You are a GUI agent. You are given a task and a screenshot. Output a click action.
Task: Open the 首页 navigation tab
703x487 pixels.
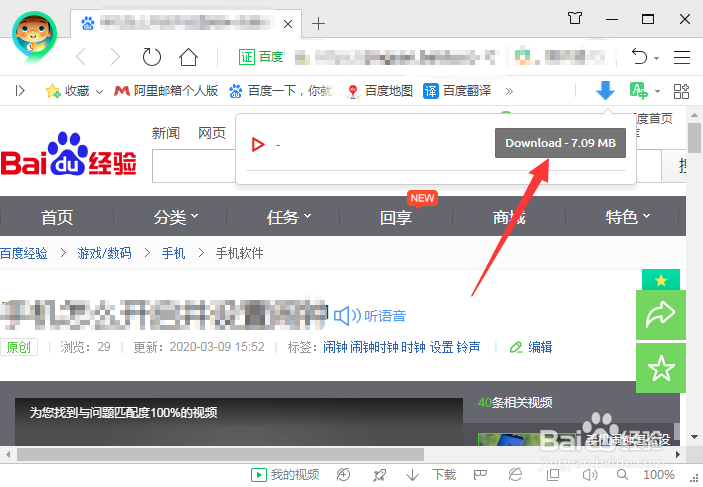57,217
